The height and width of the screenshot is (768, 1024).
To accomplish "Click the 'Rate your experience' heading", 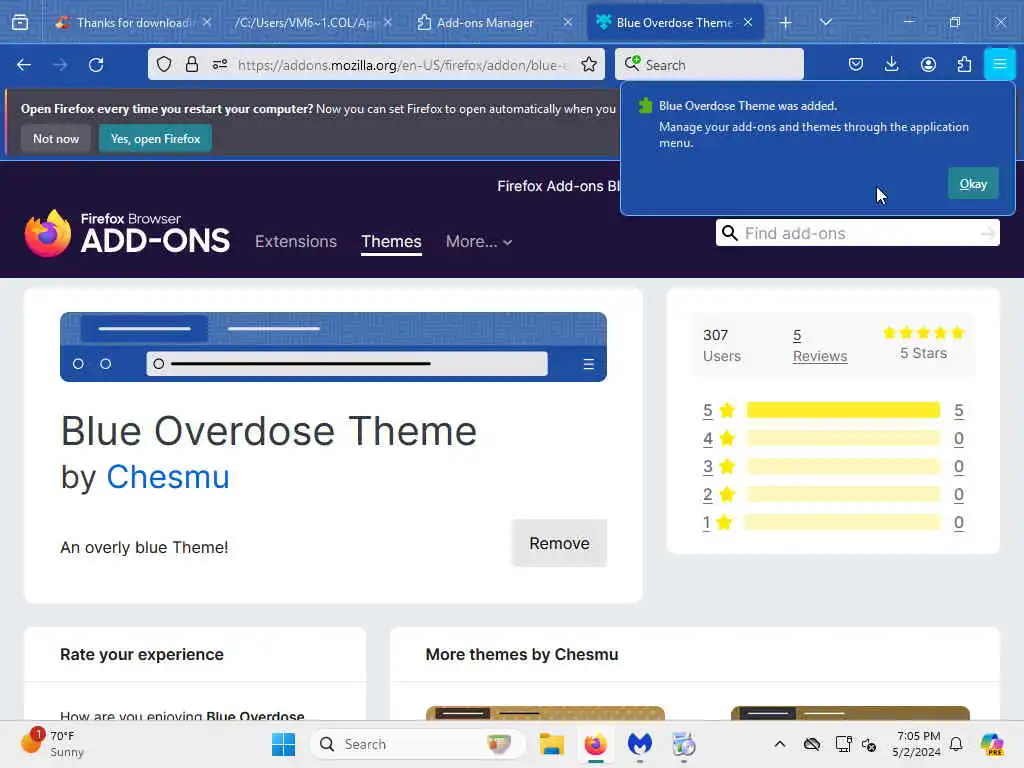I will pos(142,654).
